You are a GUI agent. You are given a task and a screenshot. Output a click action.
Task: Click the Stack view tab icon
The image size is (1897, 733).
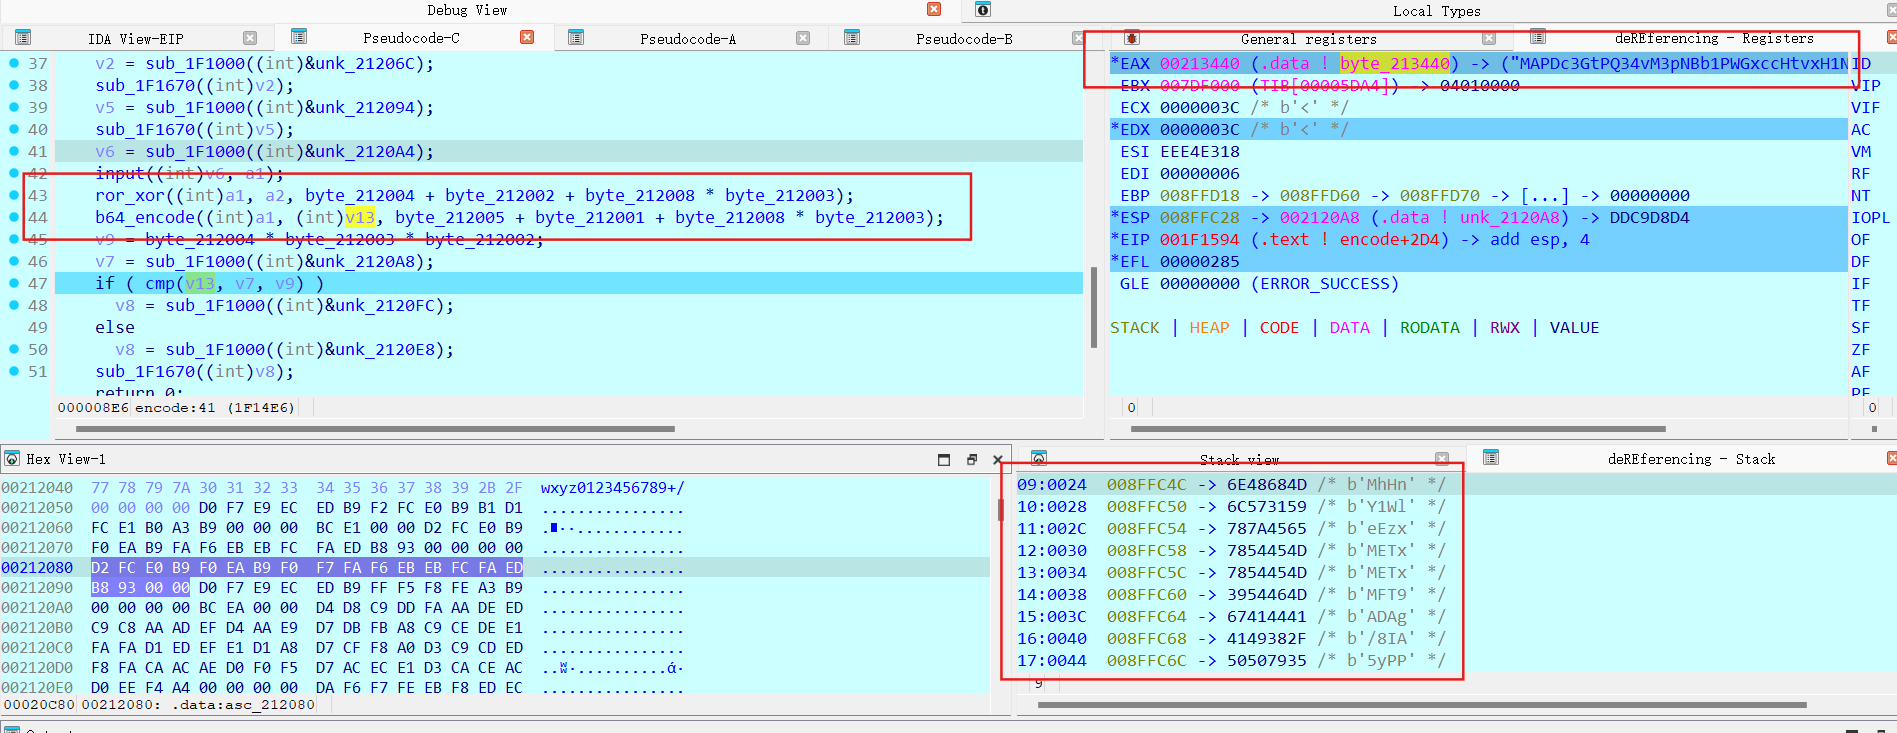[x=1039, y=459]
